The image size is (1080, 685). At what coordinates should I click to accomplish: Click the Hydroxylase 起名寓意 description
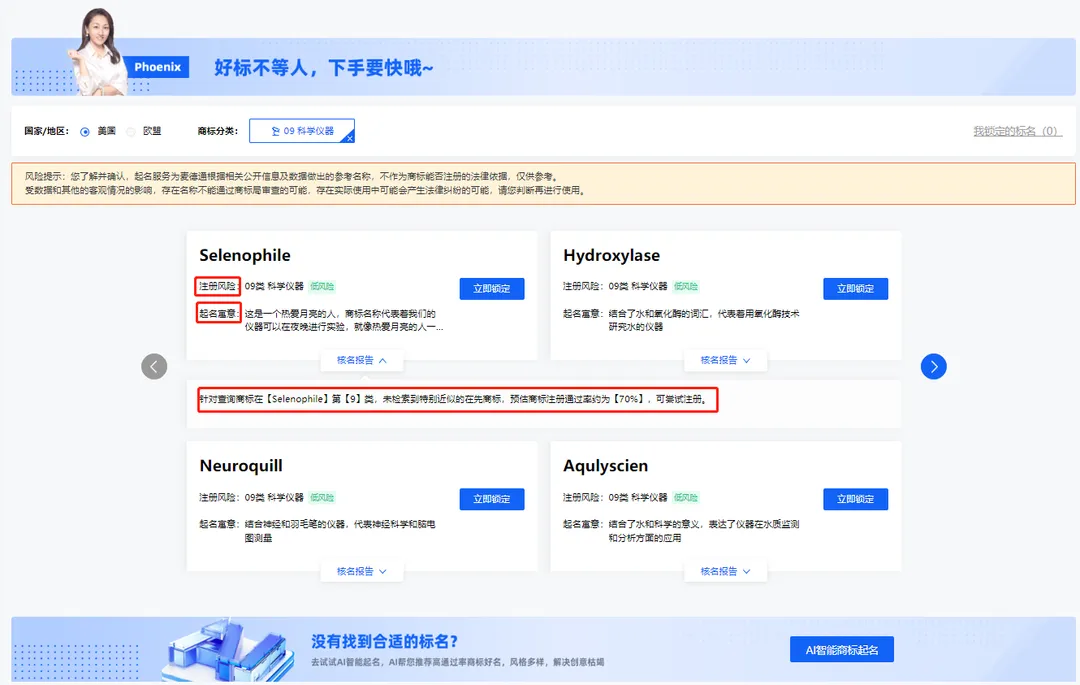704,320
